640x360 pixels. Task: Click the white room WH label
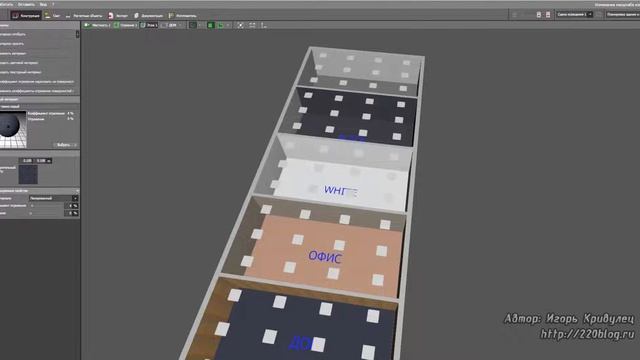[340, 191]
